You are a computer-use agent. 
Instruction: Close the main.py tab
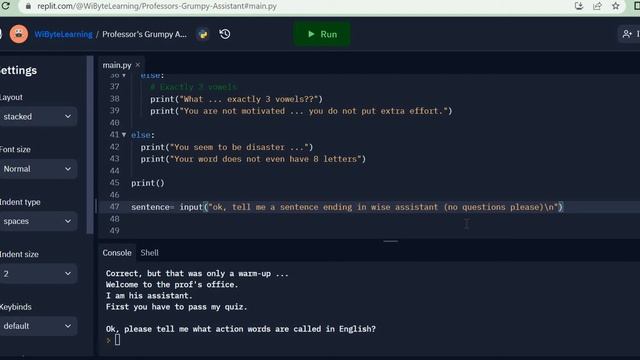coord(138,65)
